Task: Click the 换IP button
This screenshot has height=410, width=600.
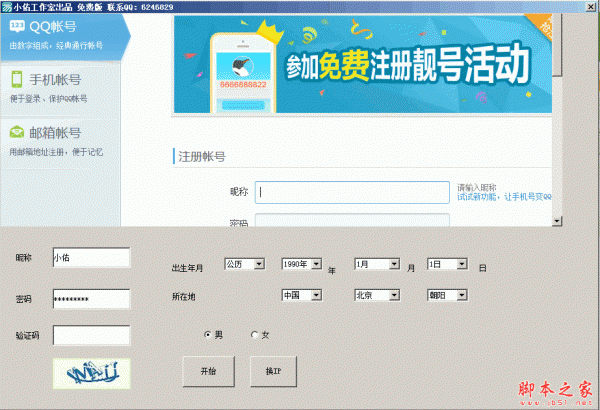Action: pyautogui.click(x=273, y=371)
